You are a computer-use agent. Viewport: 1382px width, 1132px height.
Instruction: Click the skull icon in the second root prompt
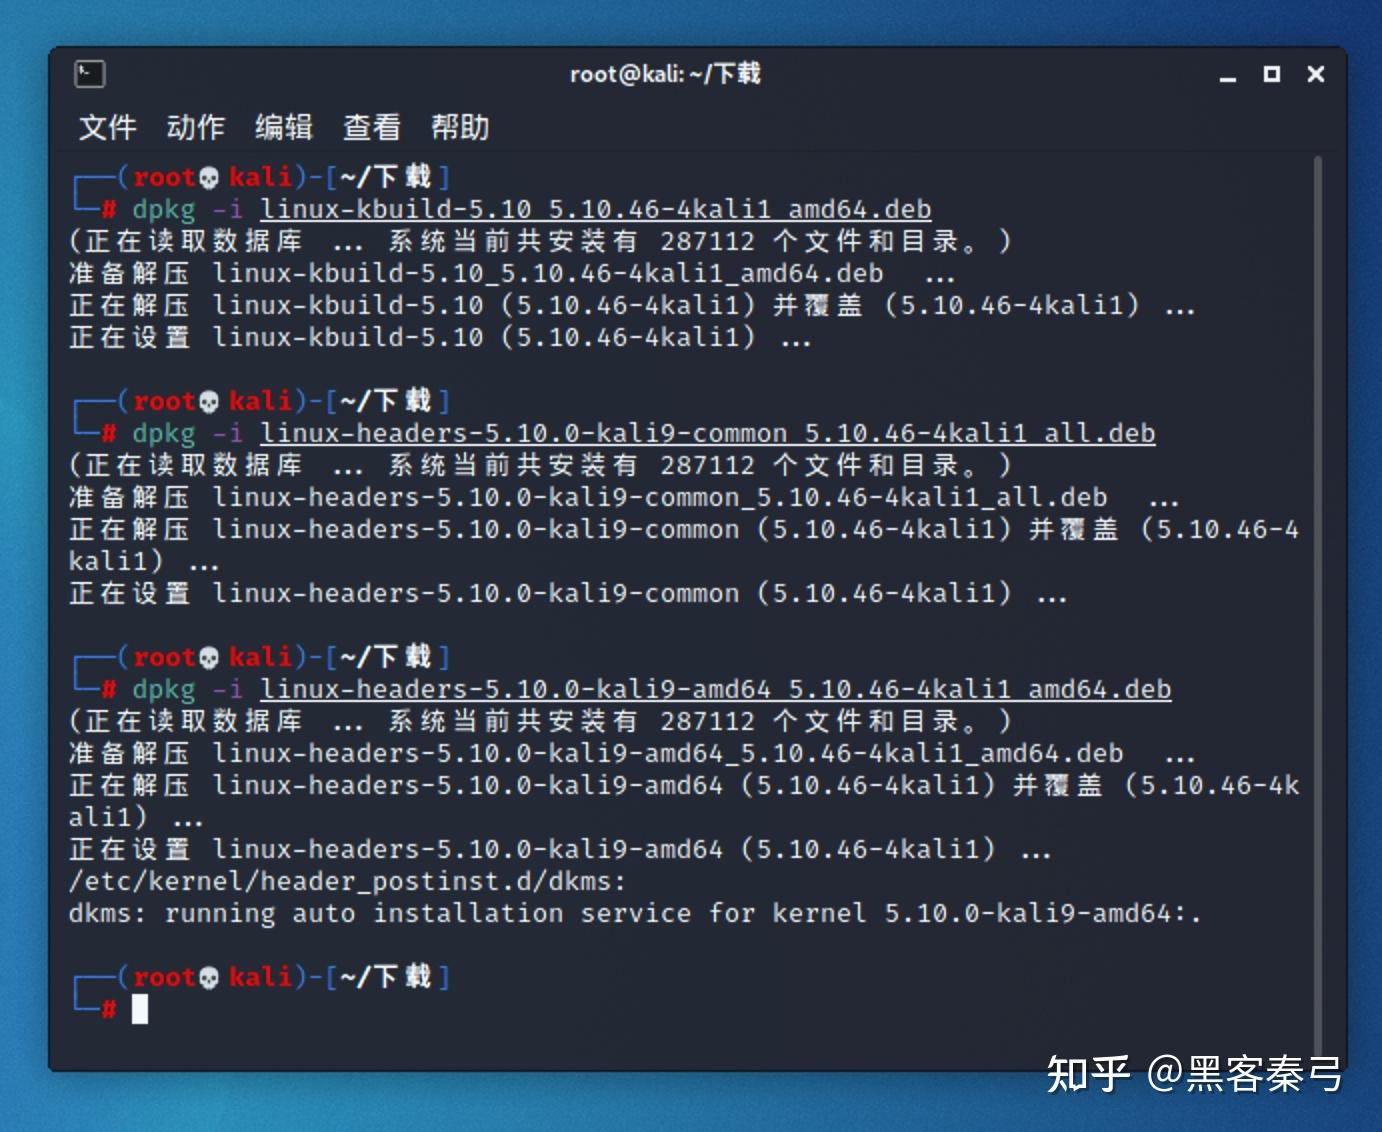[x=208, y=400]
